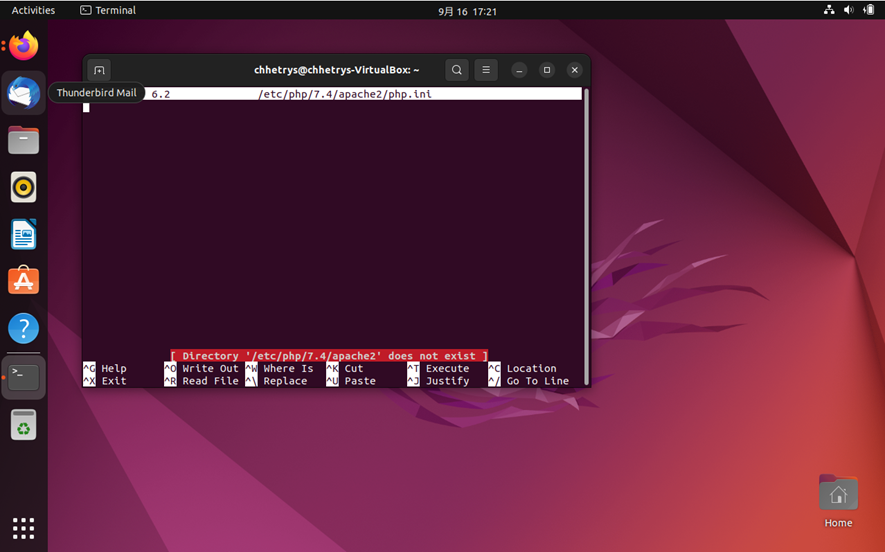885x552 pixels.
Task: Click the /etc/php/7.4/apache2/php.ini file path
Action: click(x=345, y=94)
